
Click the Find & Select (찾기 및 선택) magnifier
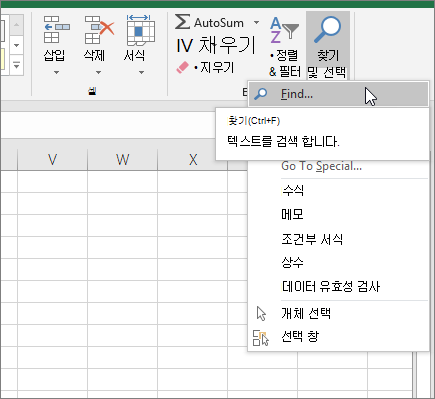[327, 30]
